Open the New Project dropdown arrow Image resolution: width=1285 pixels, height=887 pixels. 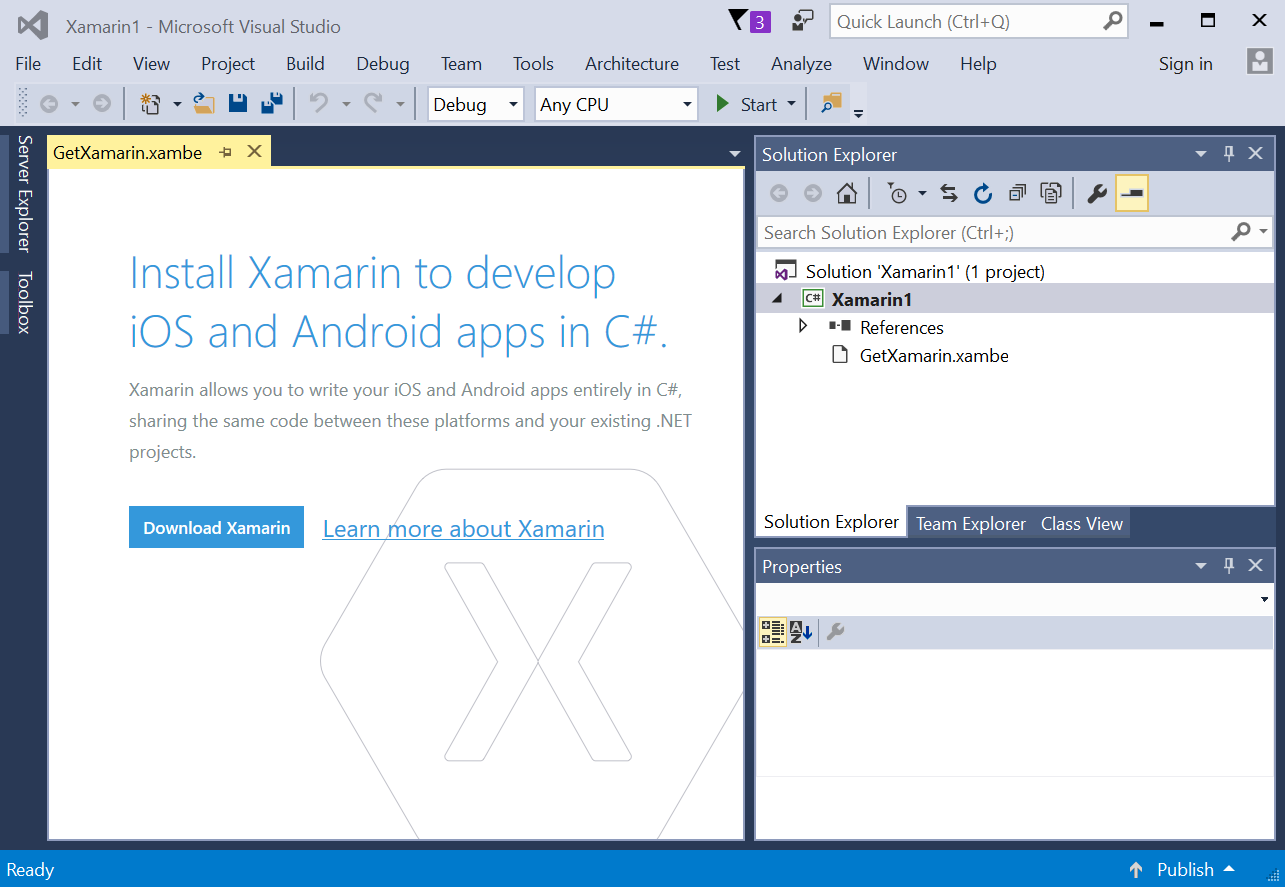click(177, 104)
